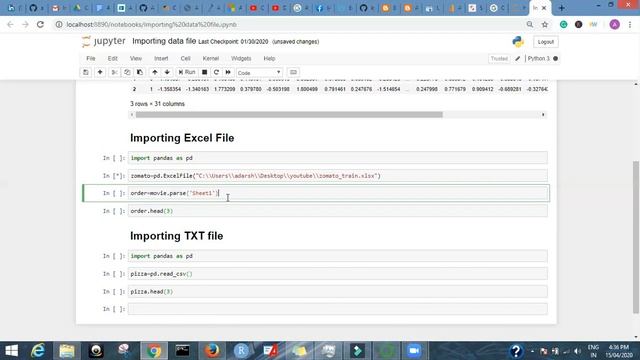The width and height of the screenshot is (640, 360).
Task: Click the browser address bar URL
Action: 151,24
